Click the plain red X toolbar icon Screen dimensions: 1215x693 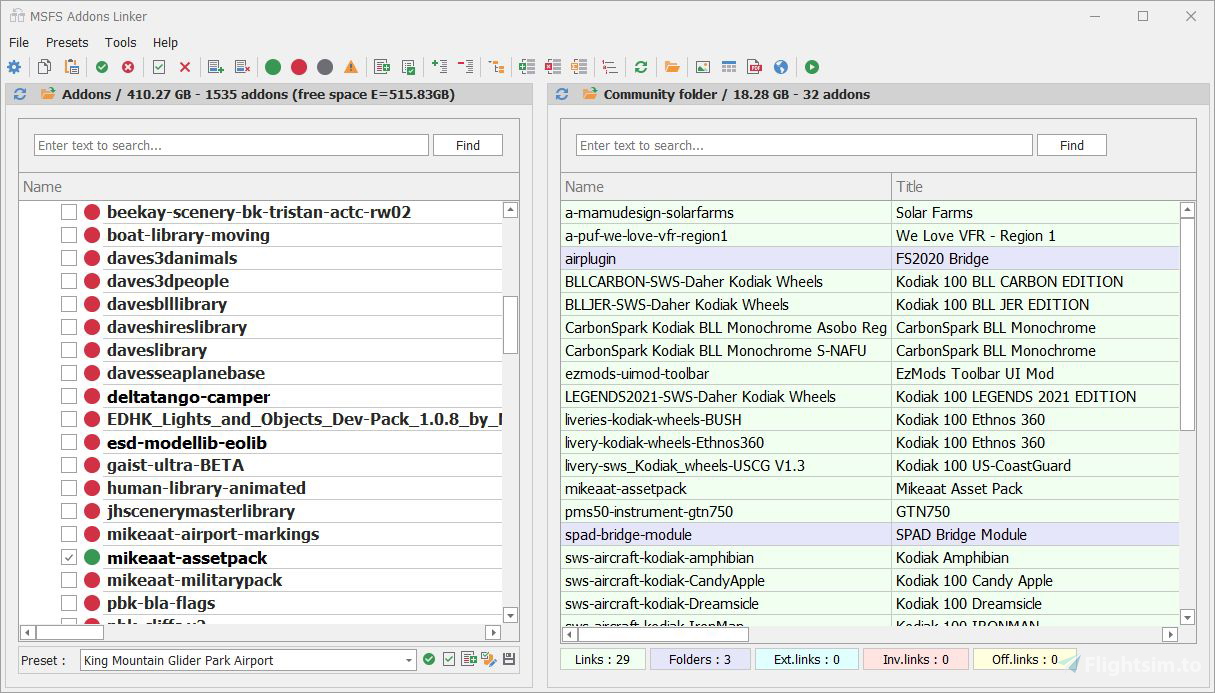185,67
